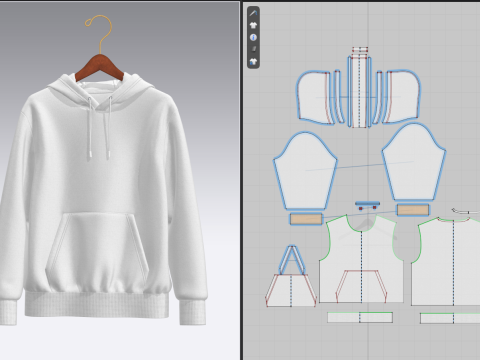The image size is (480, 360).
Task: Click the right drawstring on 3D hoodie
Action: 108,128
